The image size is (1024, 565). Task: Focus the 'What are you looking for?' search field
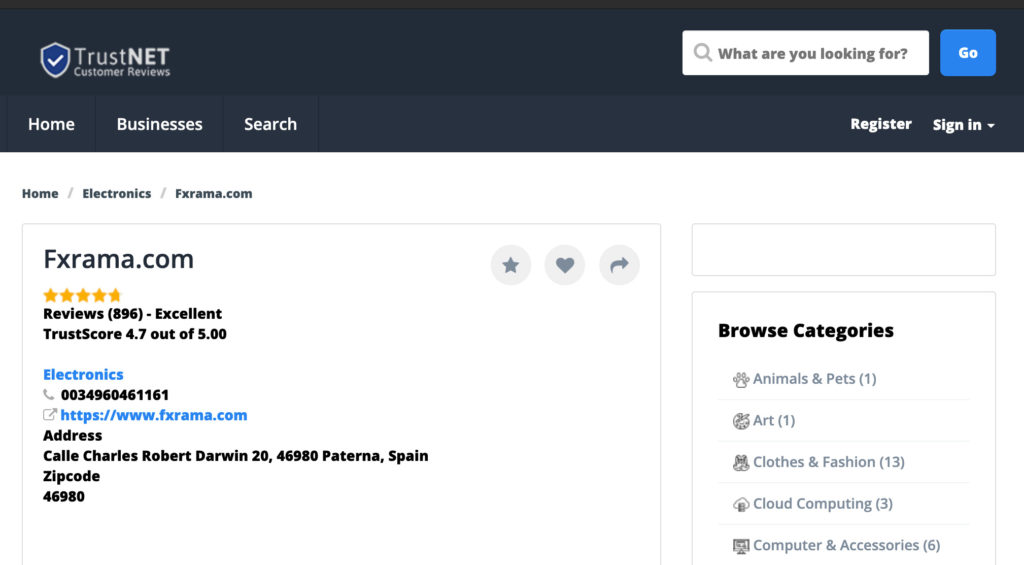(x=812, y=53)
